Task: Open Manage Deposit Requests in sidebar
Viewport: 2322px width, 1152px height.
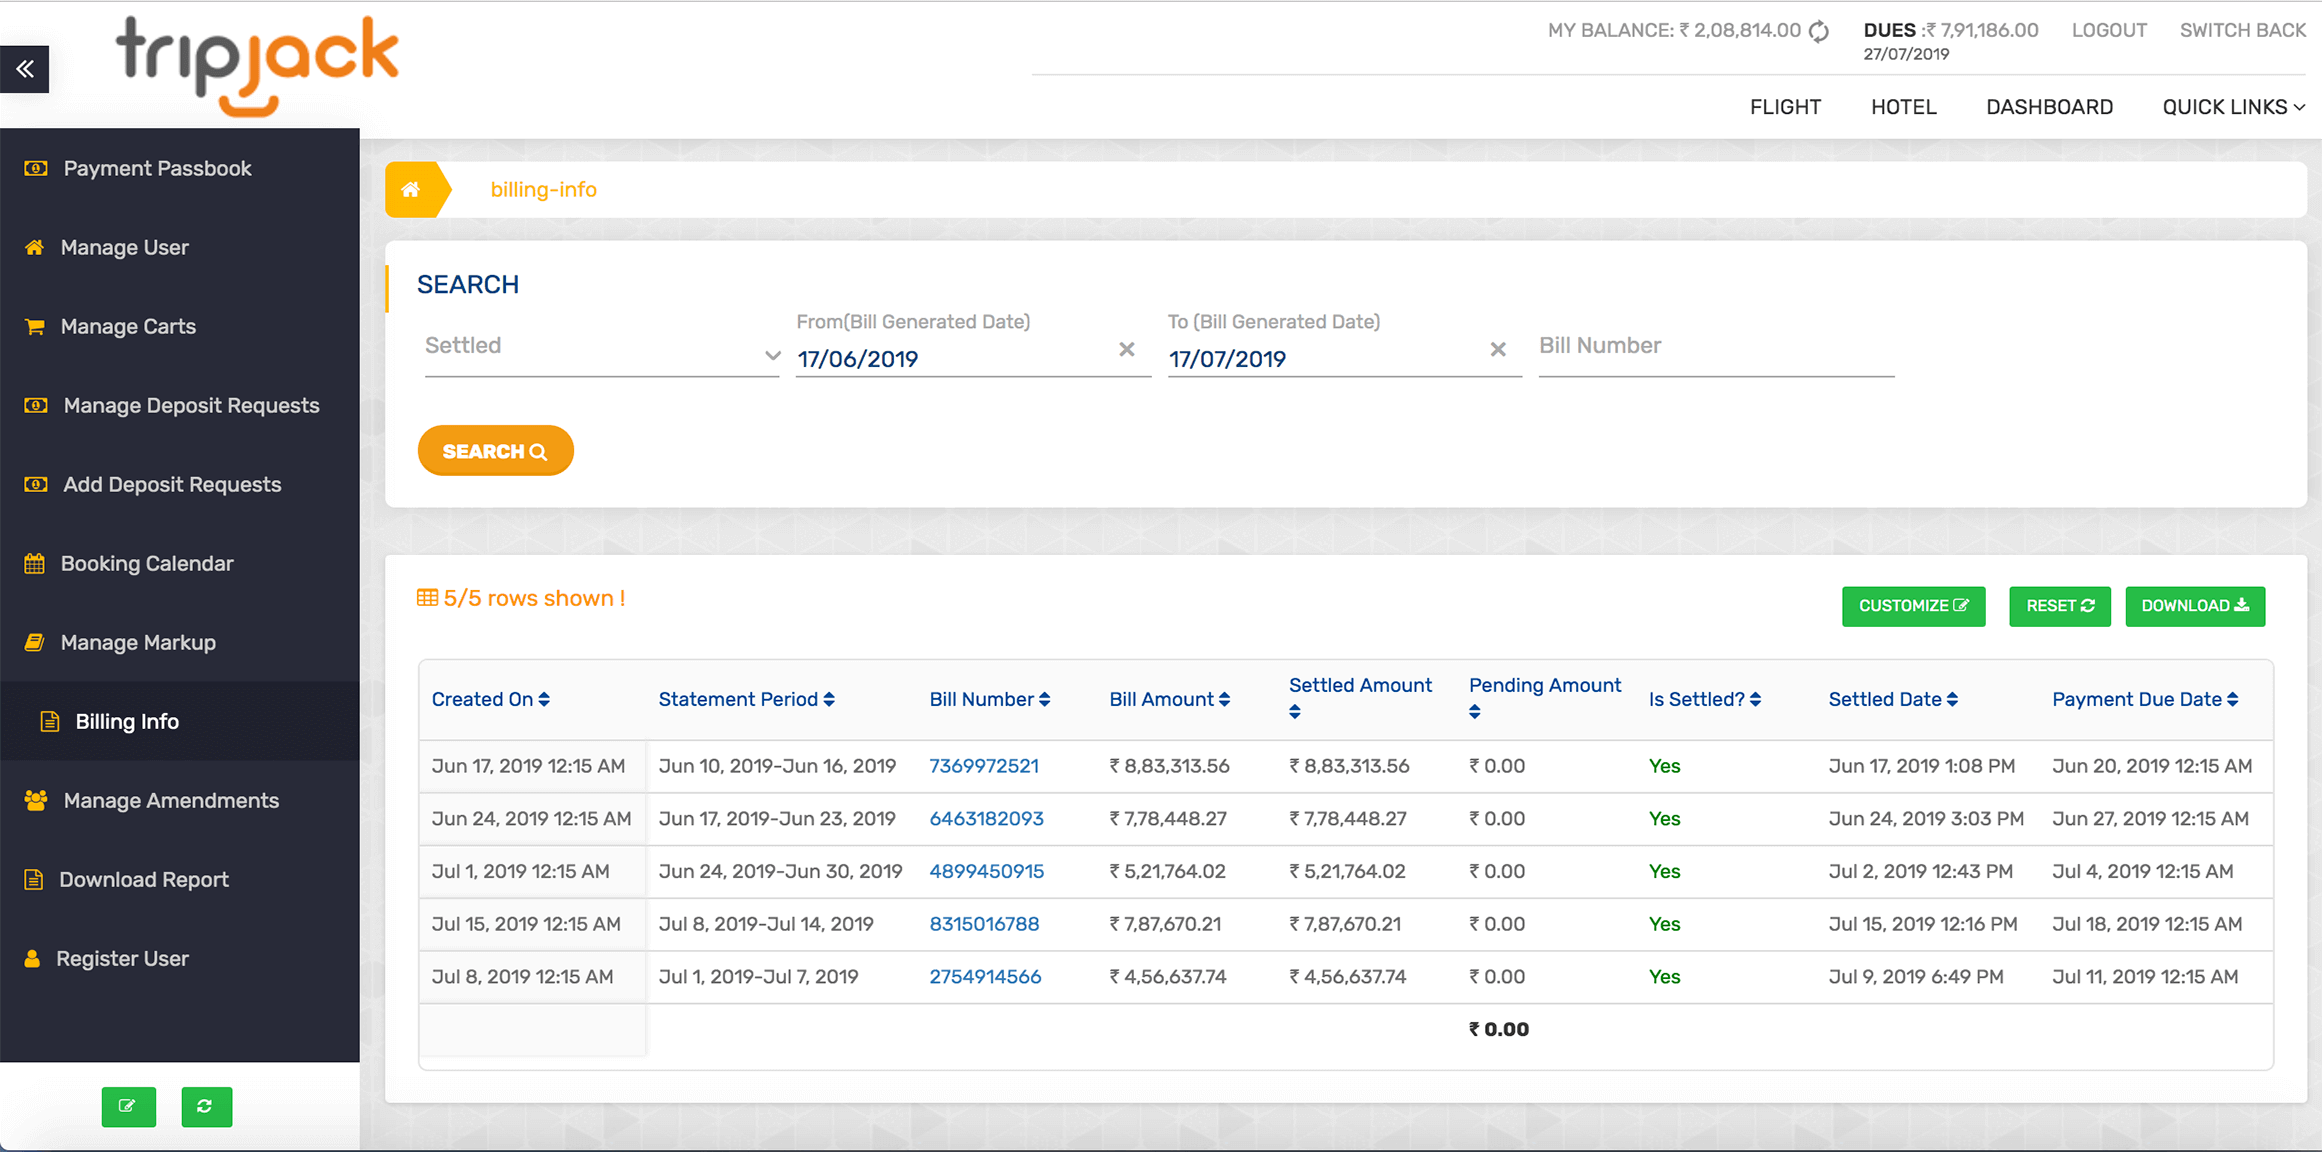Action: [191, 406]
